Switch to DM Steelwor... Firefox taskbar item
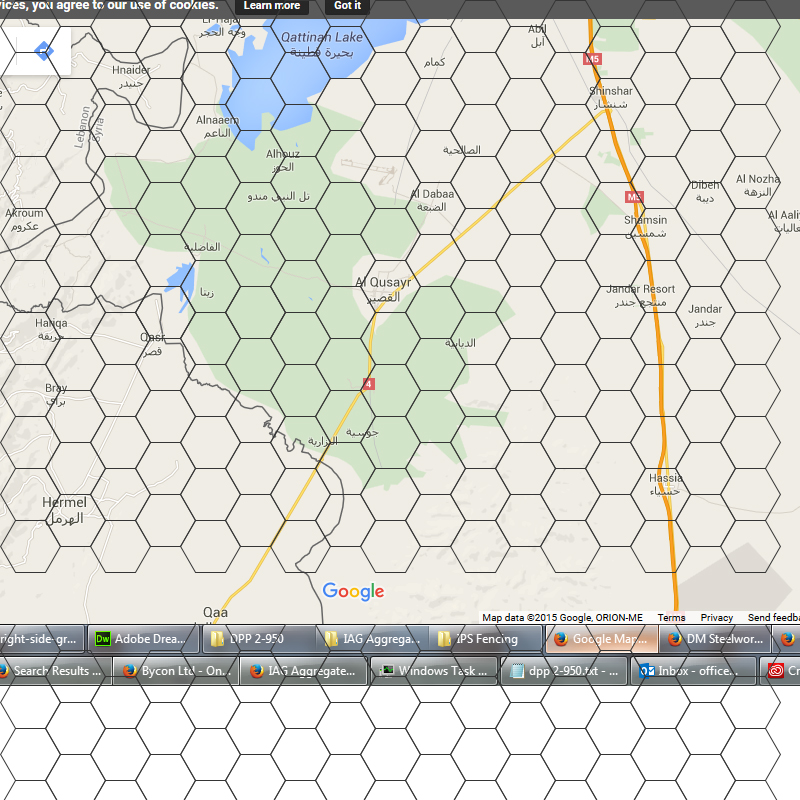Viewport: 800px width, 800px height. pos(715,639)
